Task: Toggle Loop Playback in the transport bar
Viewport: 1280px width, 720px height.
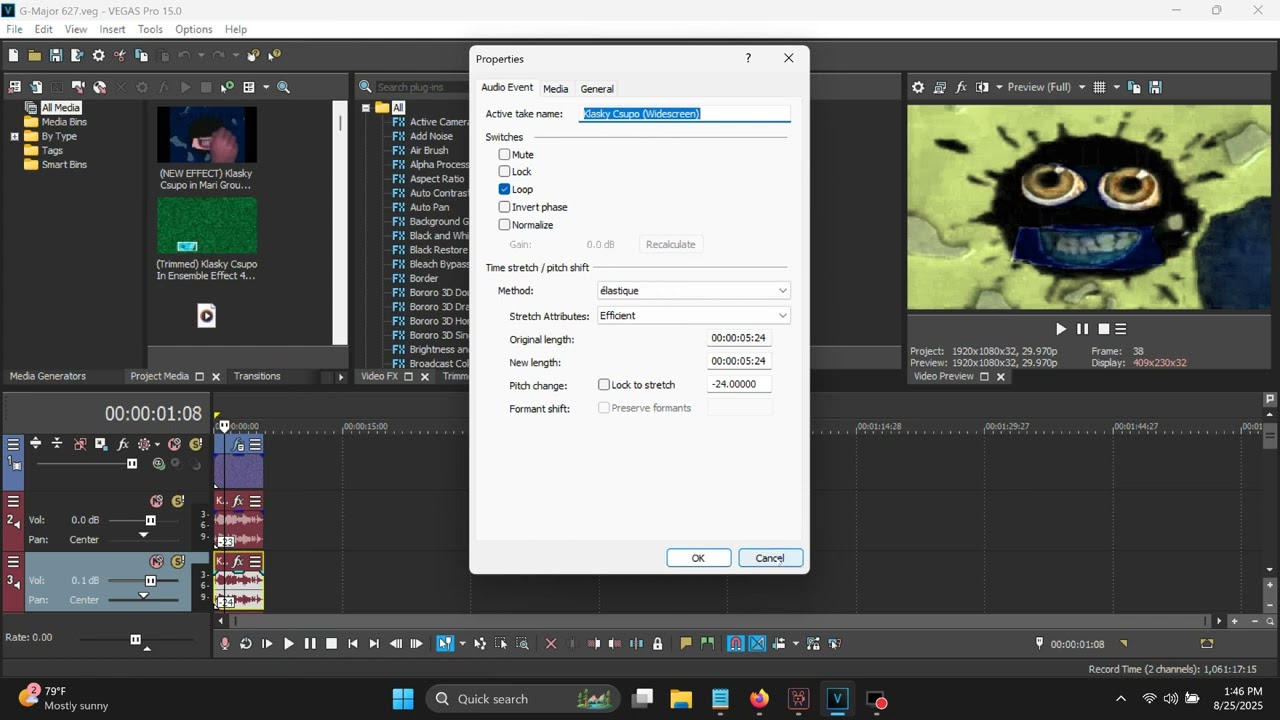Action: (245, 644)
